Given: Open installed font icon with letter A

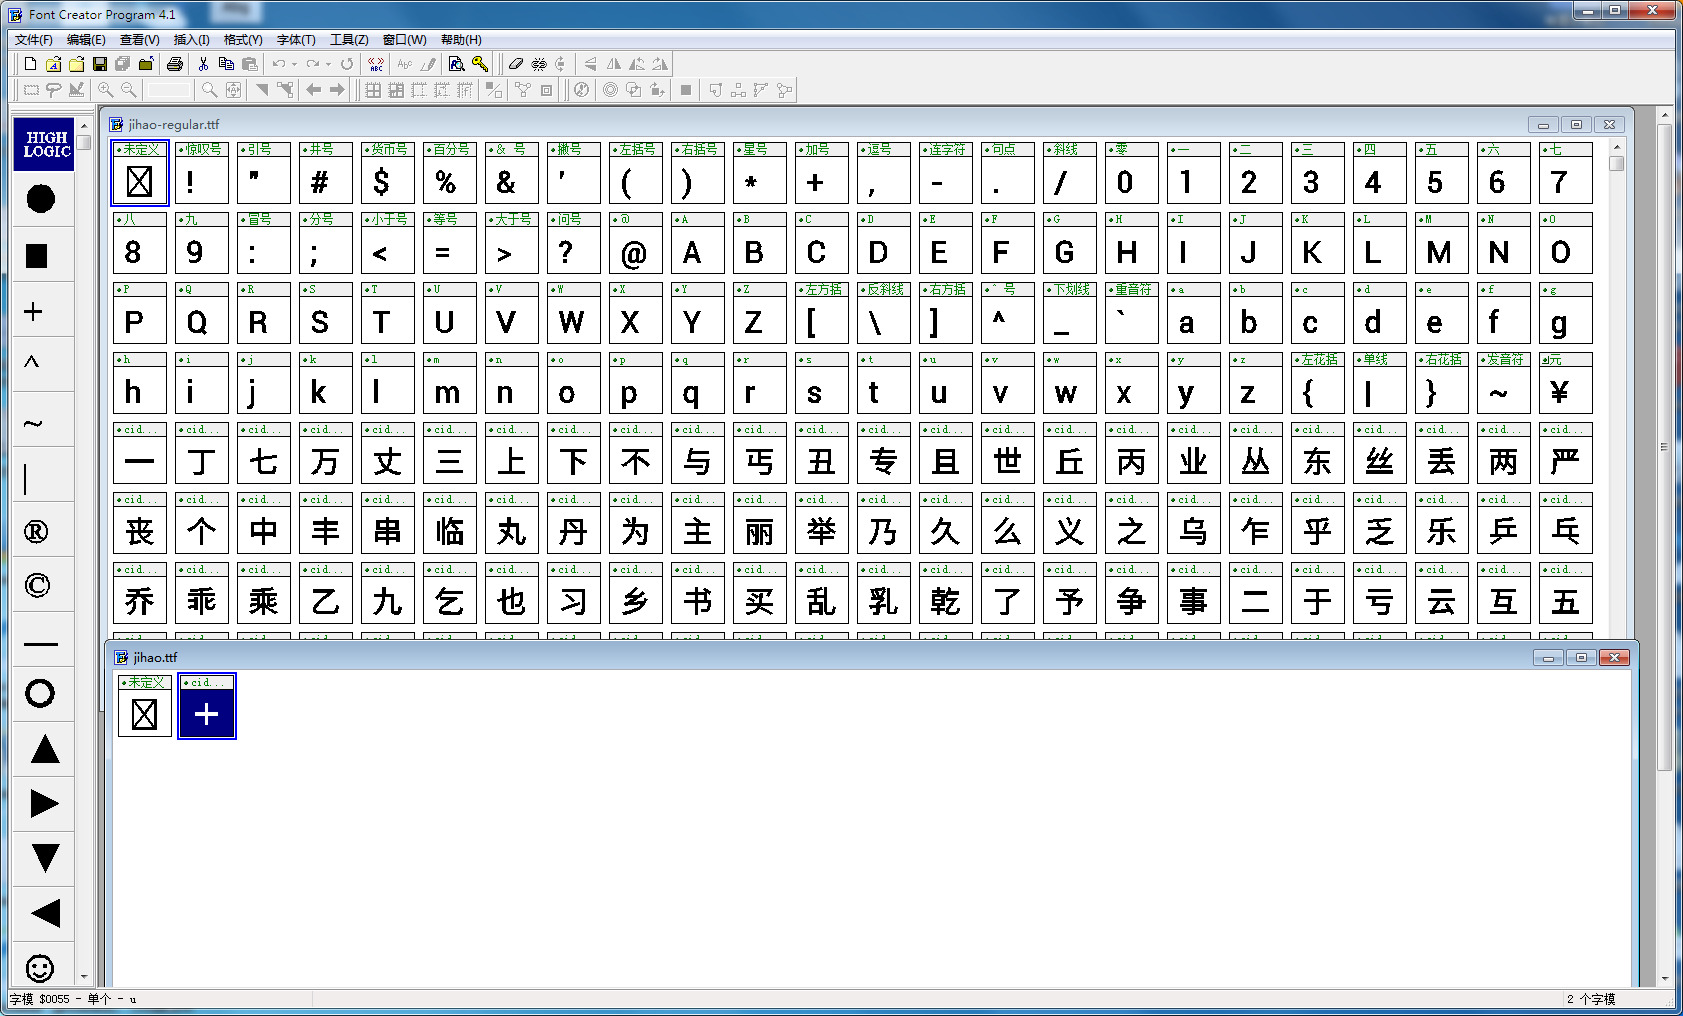Looking at the screenshot, I should [53, 64].
